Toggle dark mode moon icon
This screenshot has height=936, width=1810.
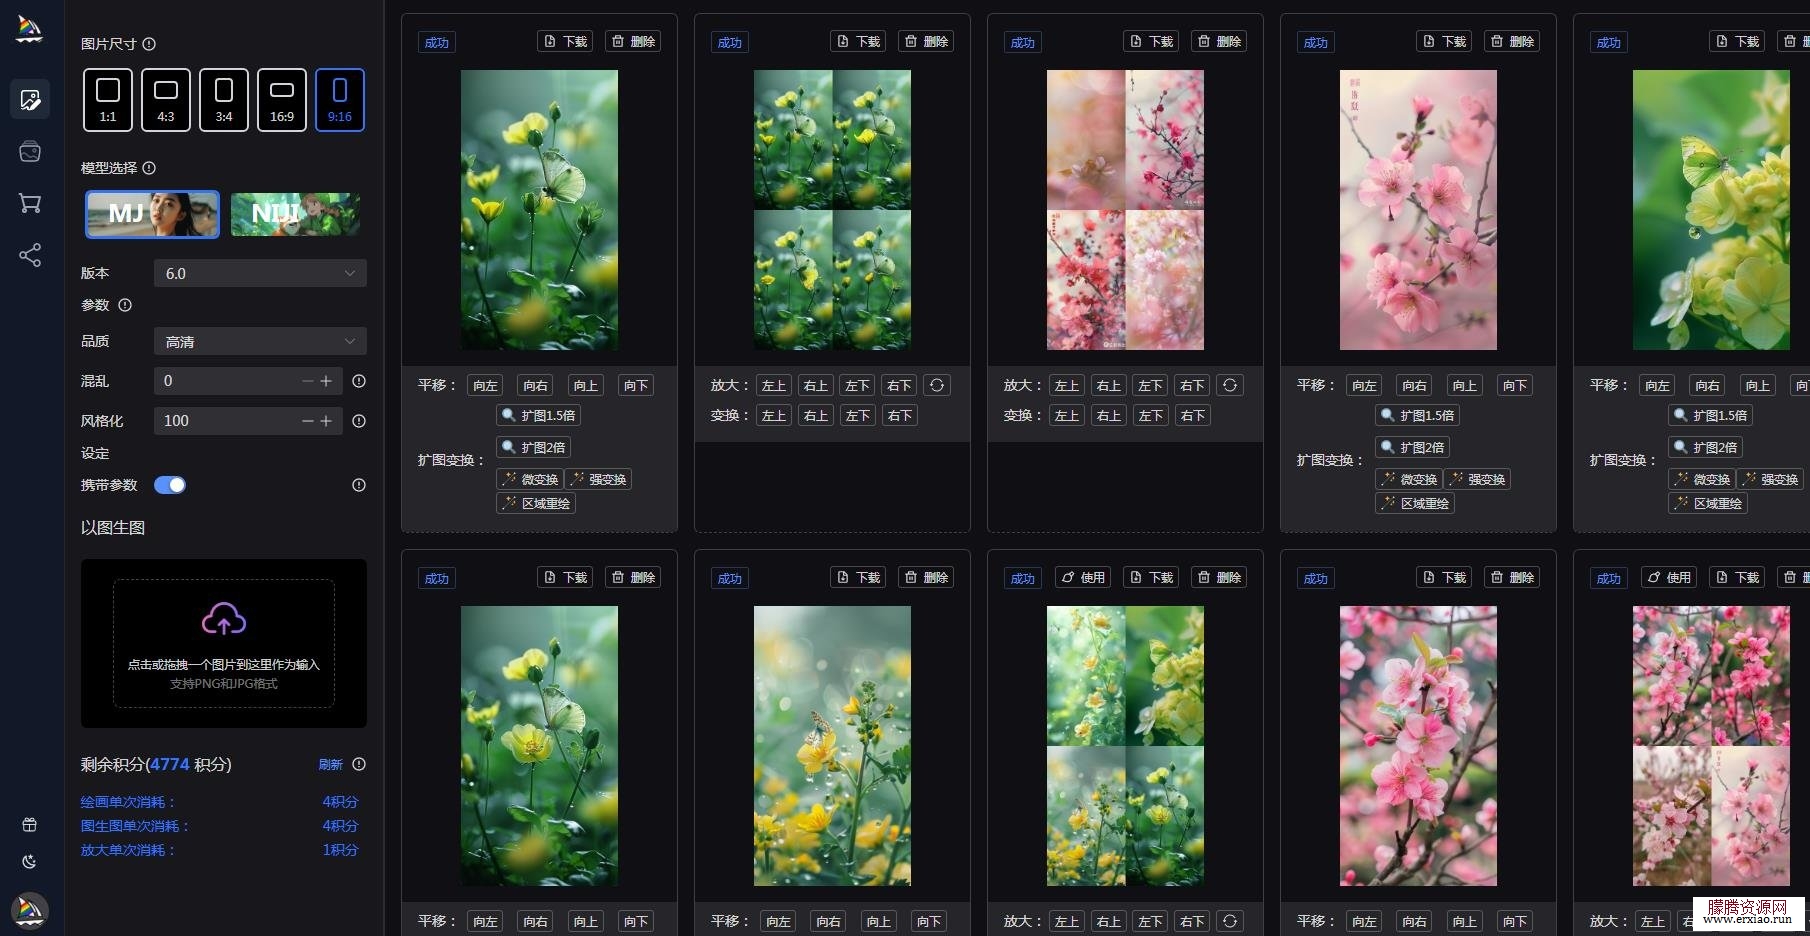30,861
